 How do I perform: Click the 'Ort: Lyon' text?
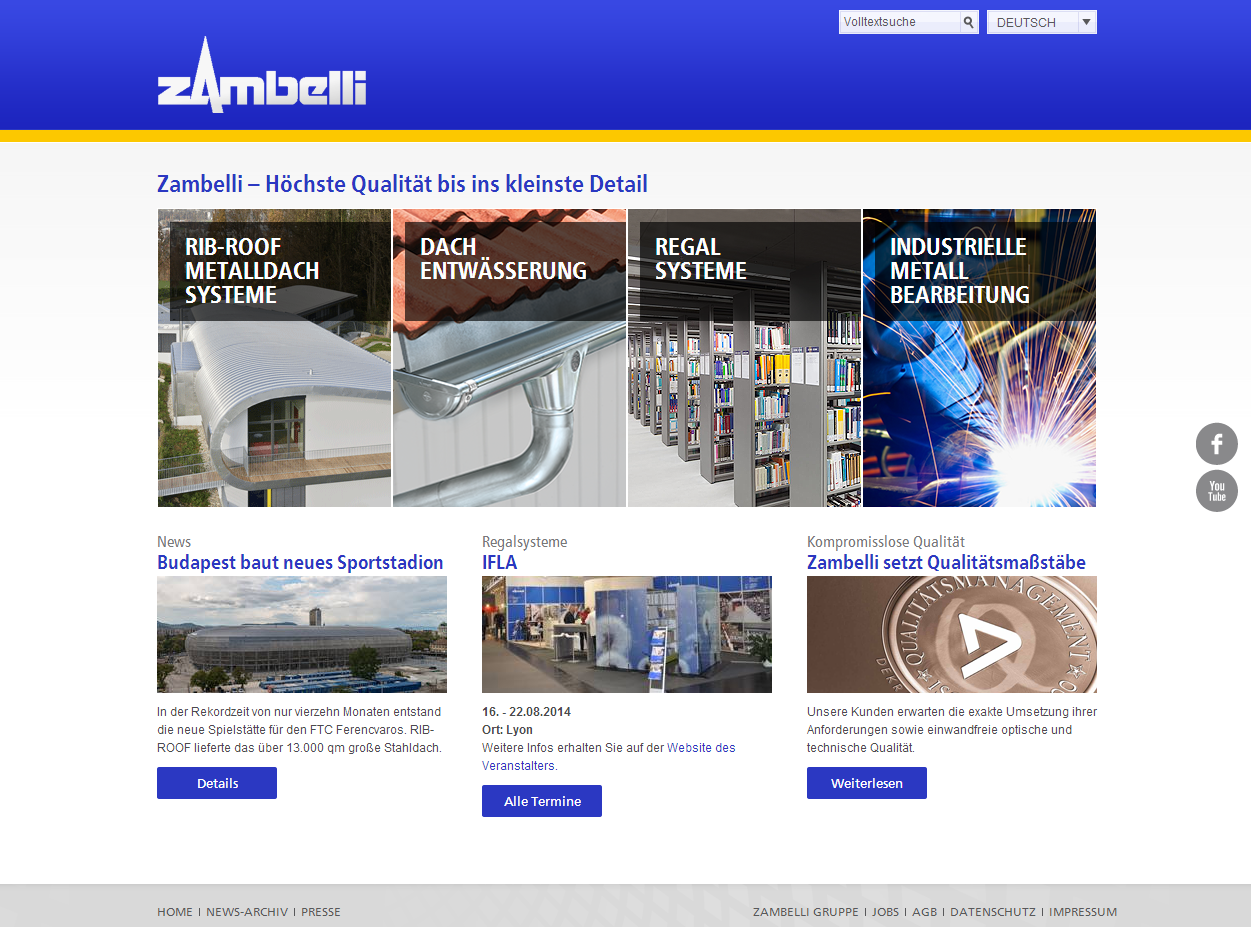coord(507,730)
